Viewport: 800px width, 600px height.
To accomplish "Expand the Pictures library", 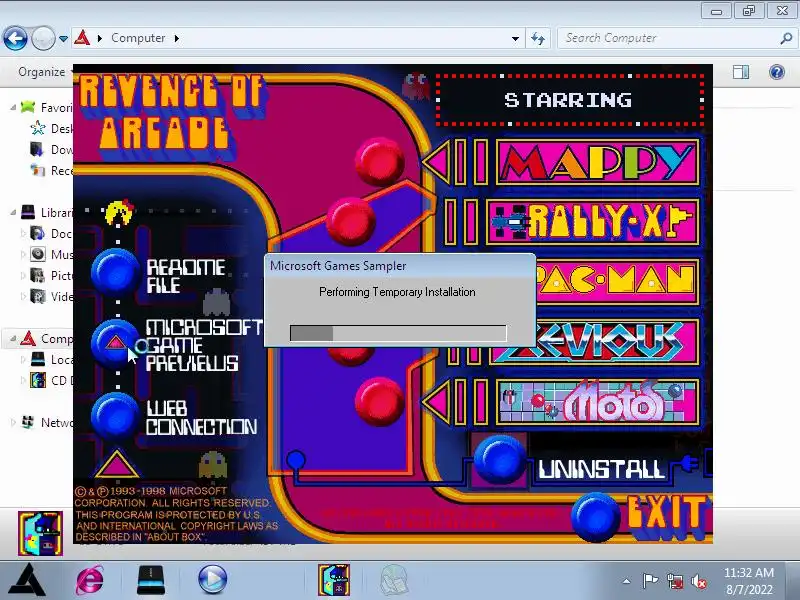I will [23, 276].
